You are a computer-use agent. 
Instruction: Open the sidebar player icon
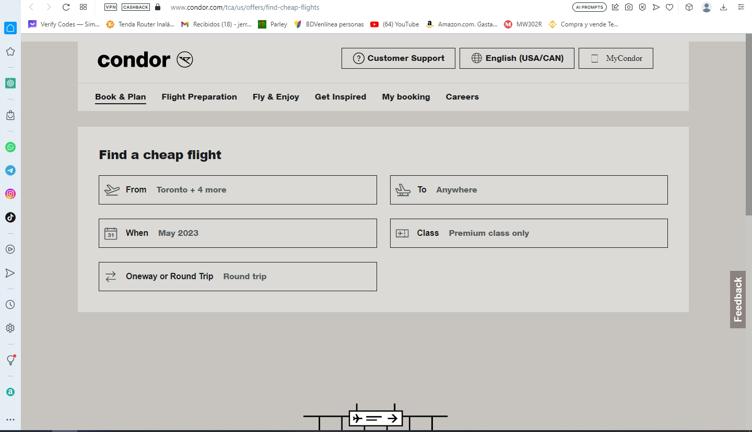(x=10, y=249)
